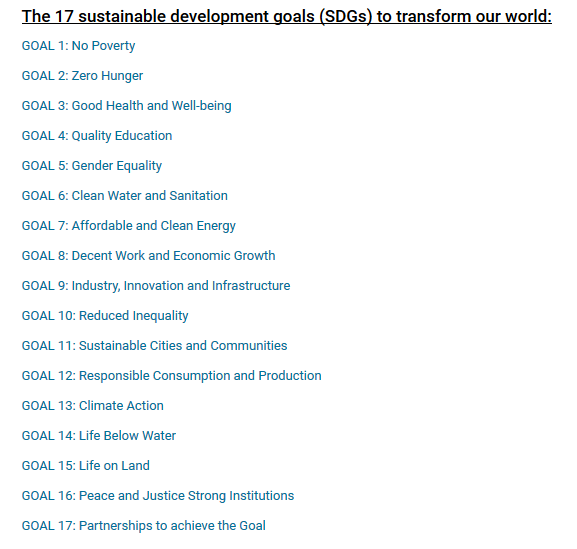Select the GOAL 4: Quality Education link
Image resolution: width=577 pixels, height=549 pixels.
click(x=97, y=136)
